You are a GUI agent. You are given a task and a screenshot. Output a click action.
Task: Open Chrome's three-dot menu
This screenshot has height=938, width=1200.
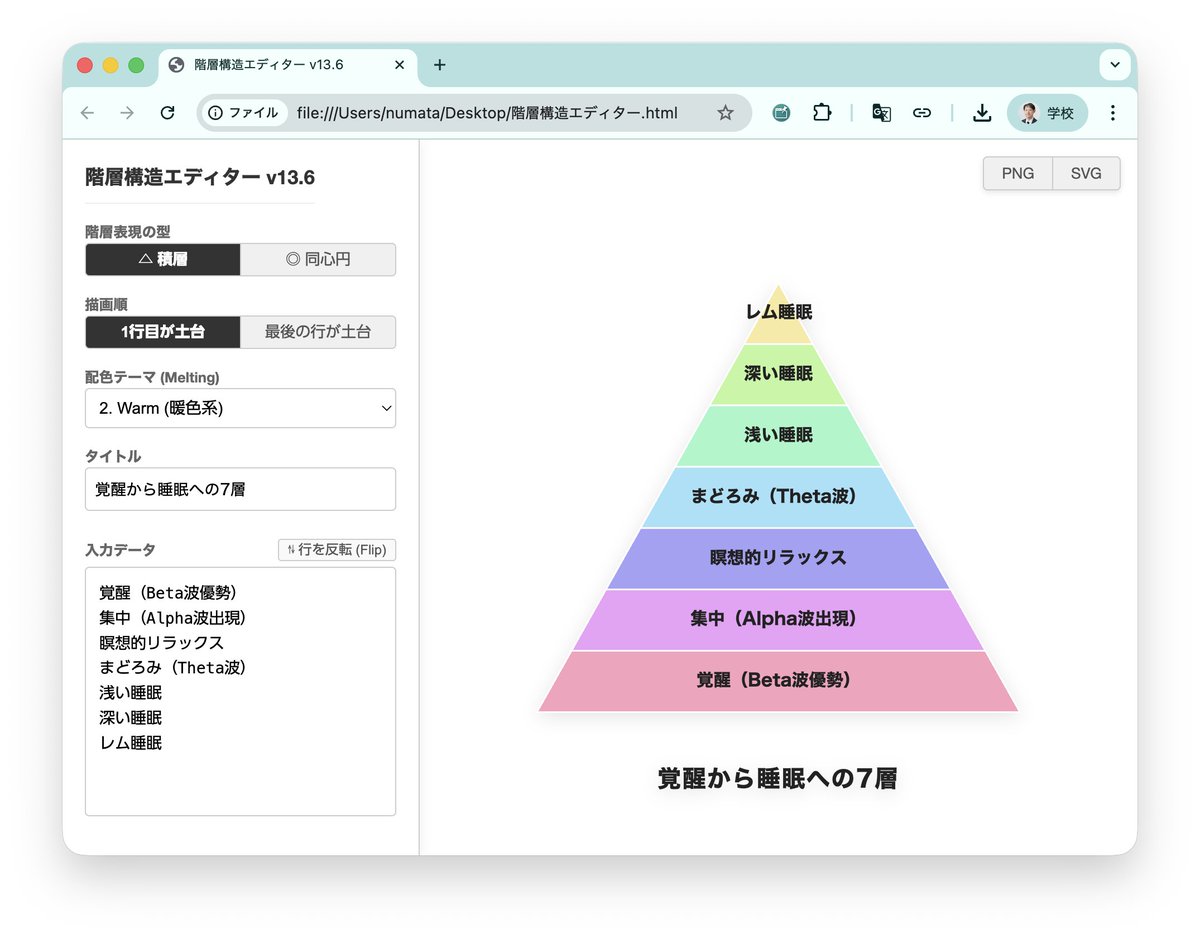click(x=1112, y=113)
